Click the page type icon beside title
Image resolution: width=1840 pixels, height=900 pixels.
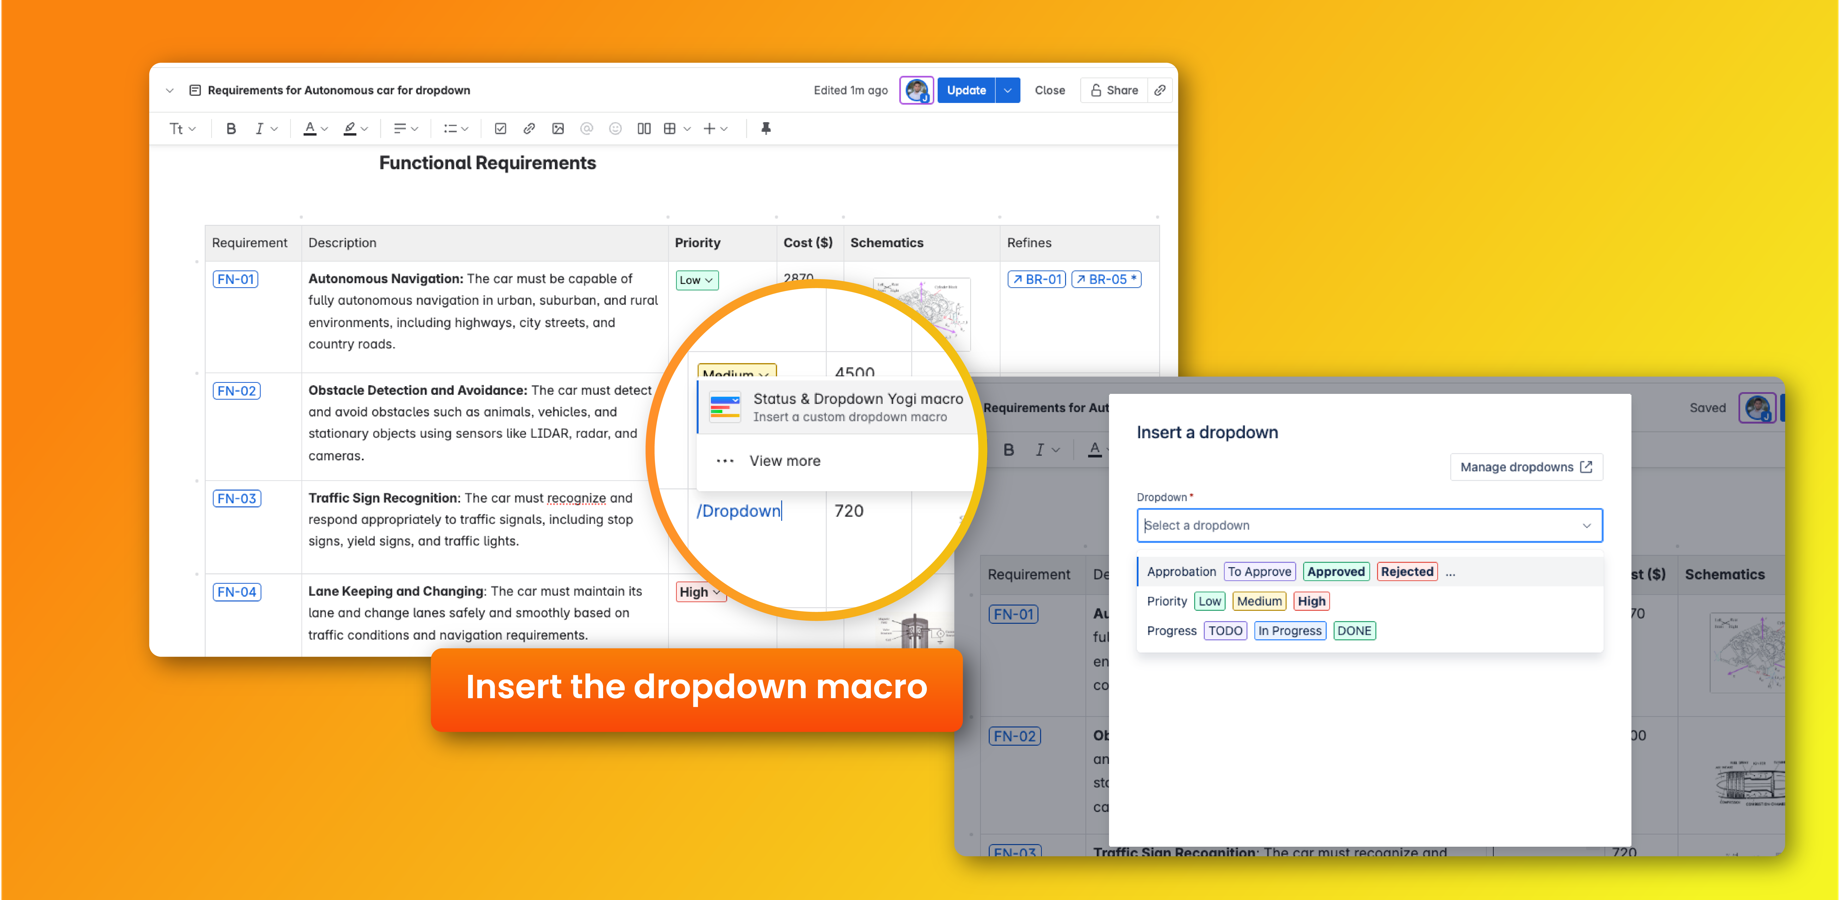(195, 91)
